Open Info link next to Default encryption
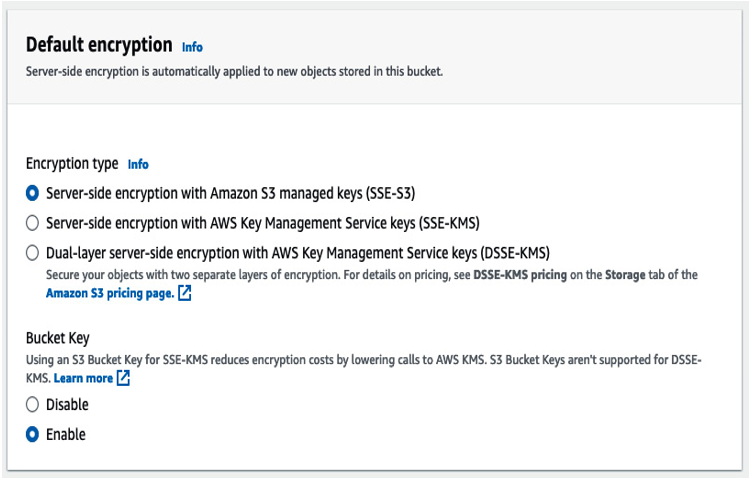Image resolution: width=752 pixels, height=480 pixels. (x=192, y=47)
